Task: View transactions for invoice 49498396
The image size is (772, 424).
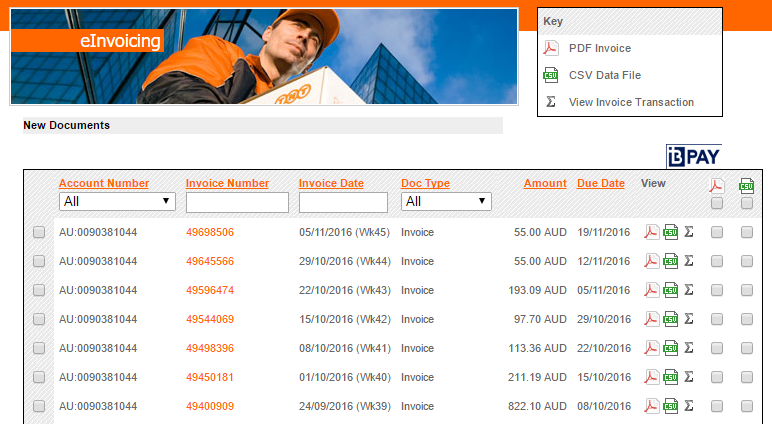Action: point(689,348)
